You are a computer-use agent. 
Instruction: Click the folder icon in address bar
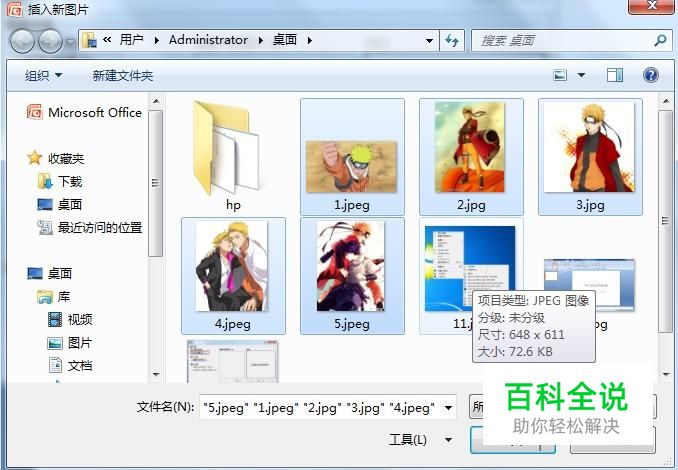click(89, 40)
